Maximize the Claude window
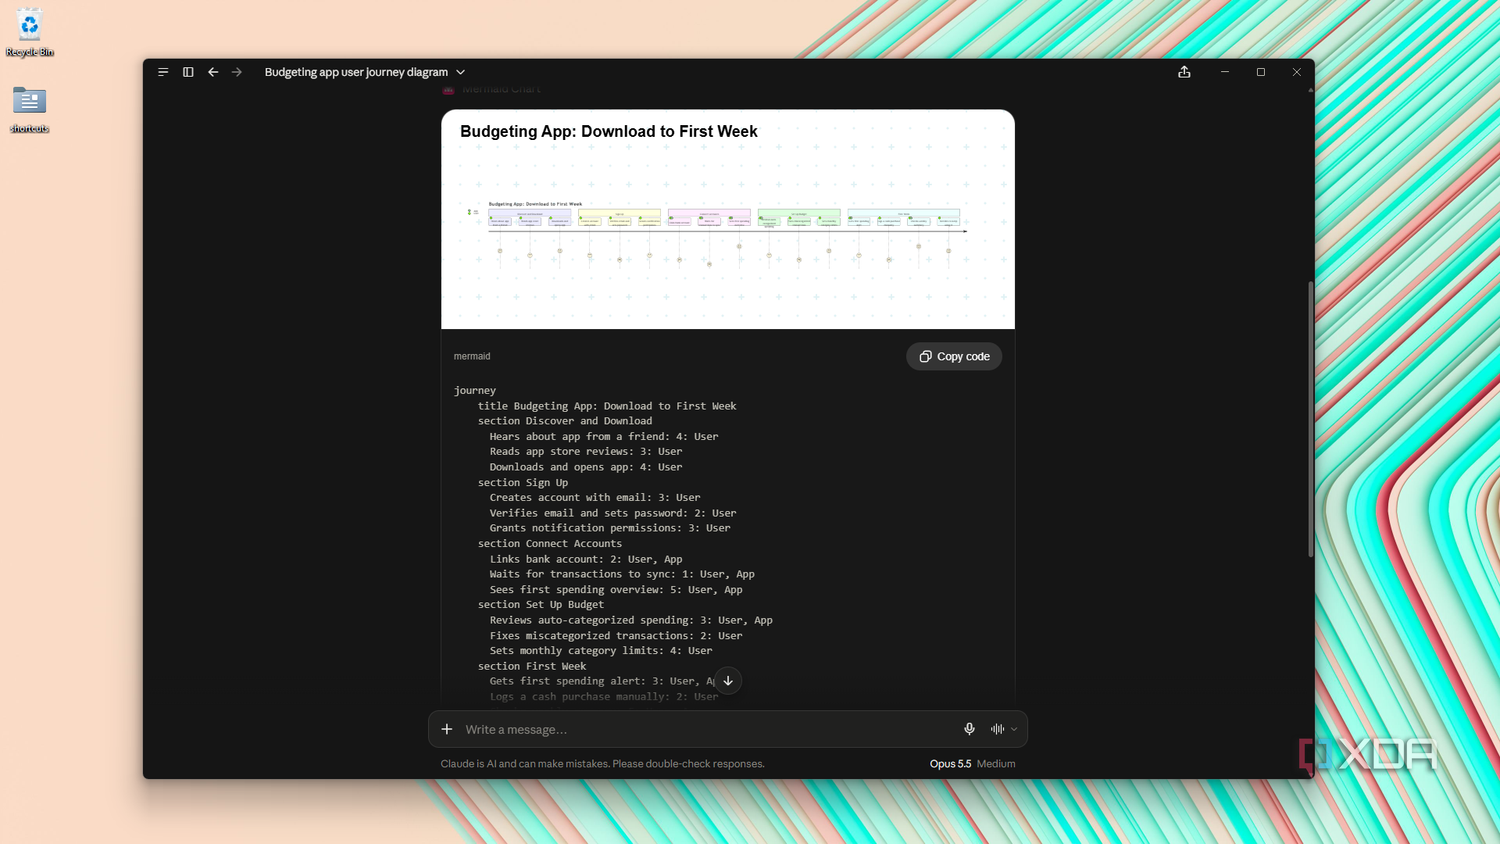 tap(1261, 72)
